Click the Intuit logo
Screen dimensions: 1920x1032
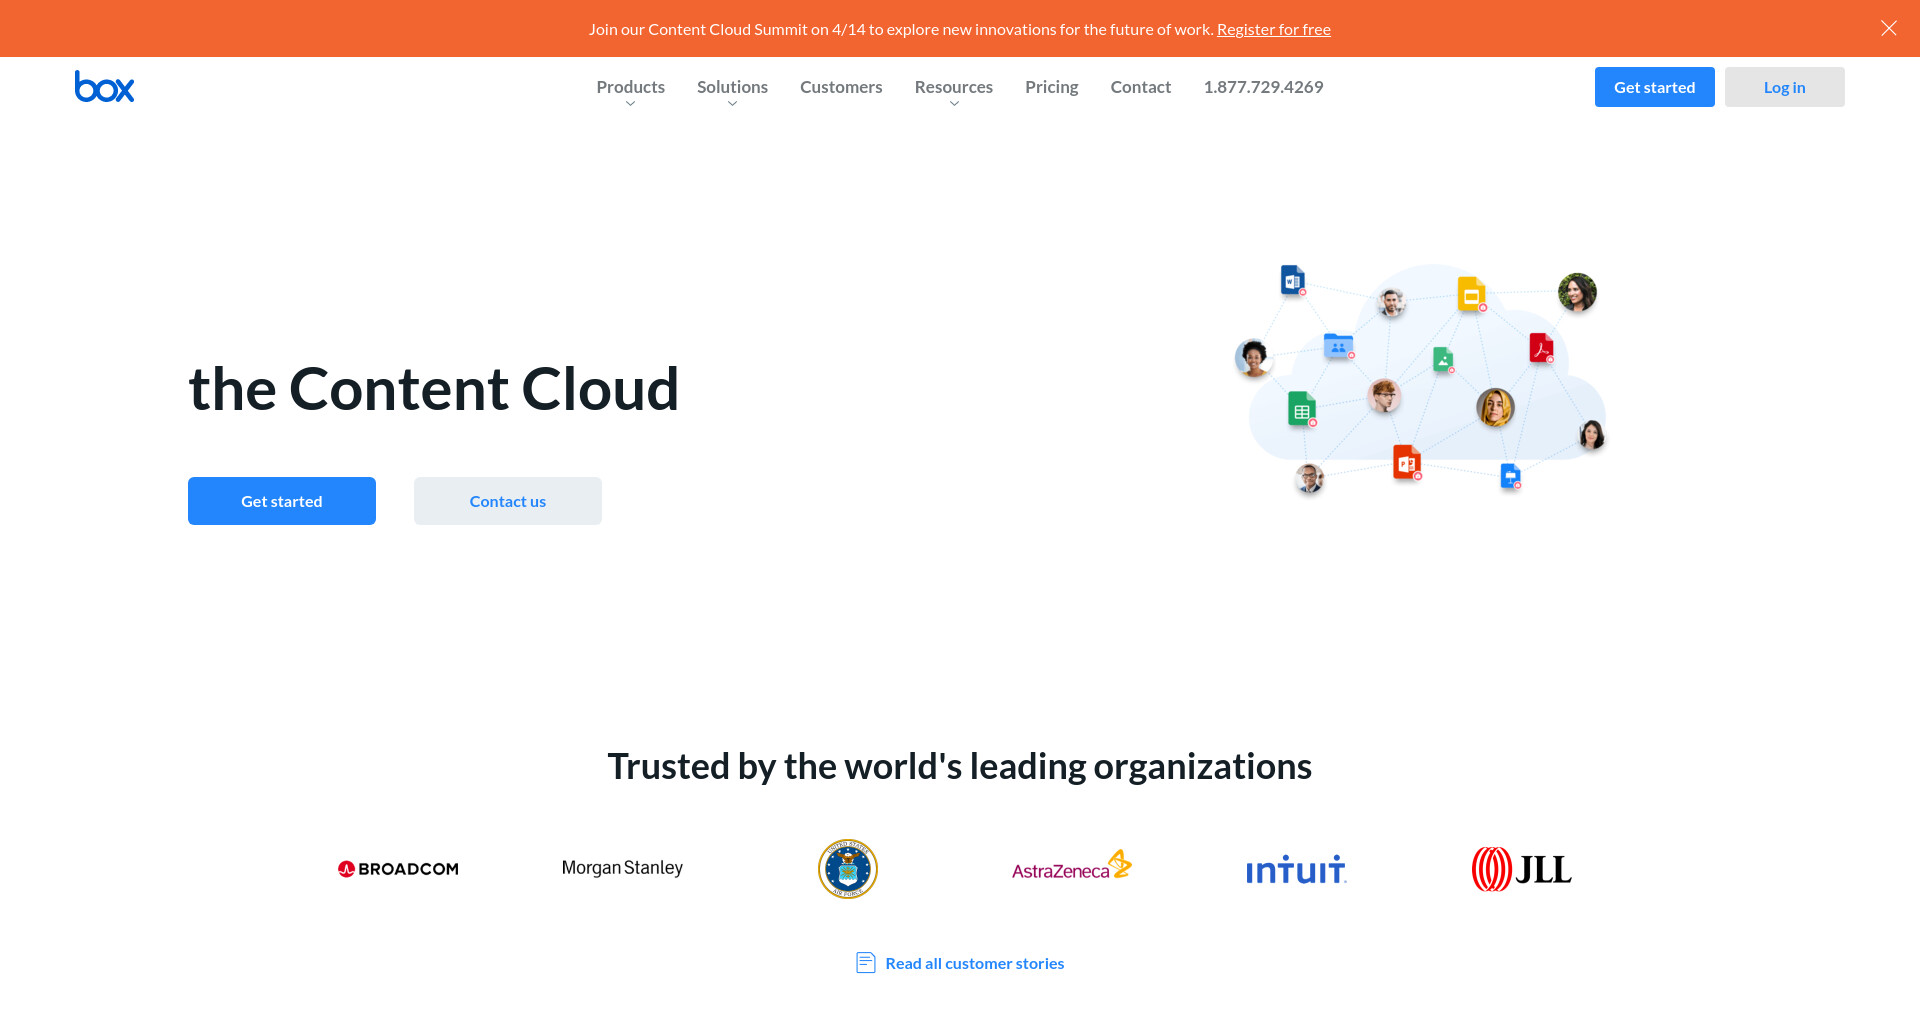pyautogui.click(x=1296, y=870)
